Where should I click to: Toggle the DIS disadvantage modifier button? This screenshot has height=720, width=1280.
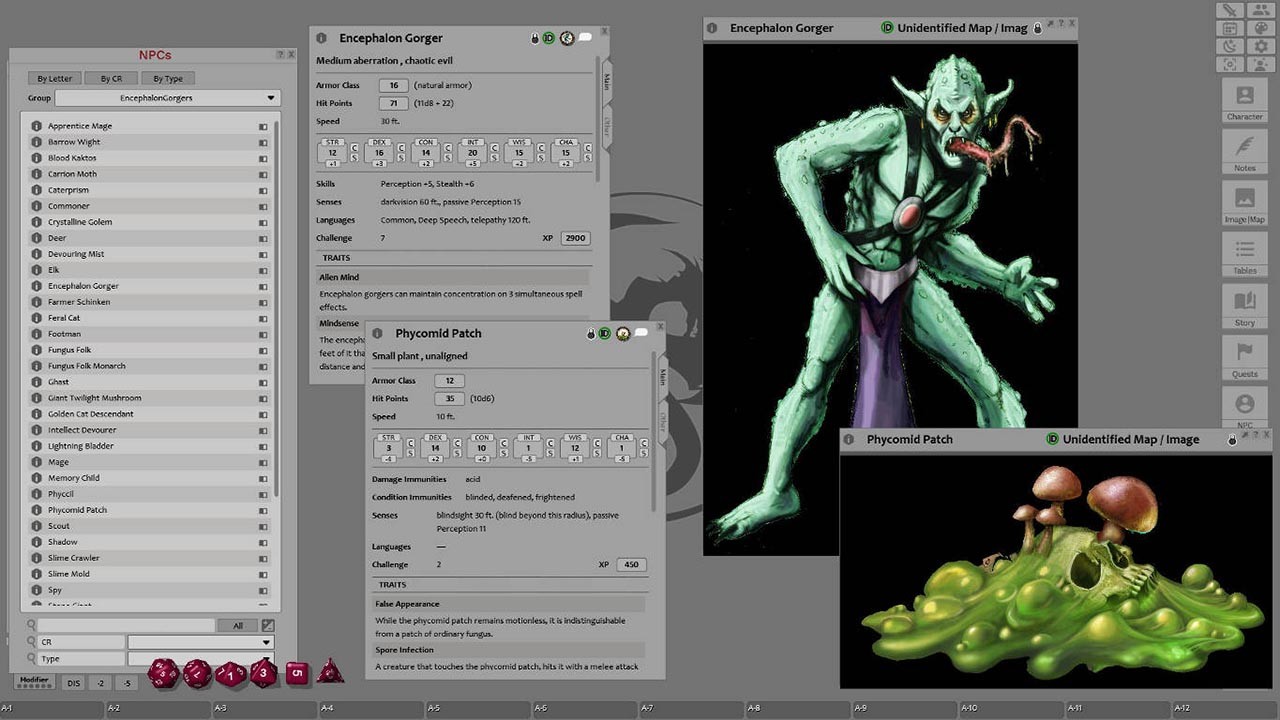coord(73,683)
